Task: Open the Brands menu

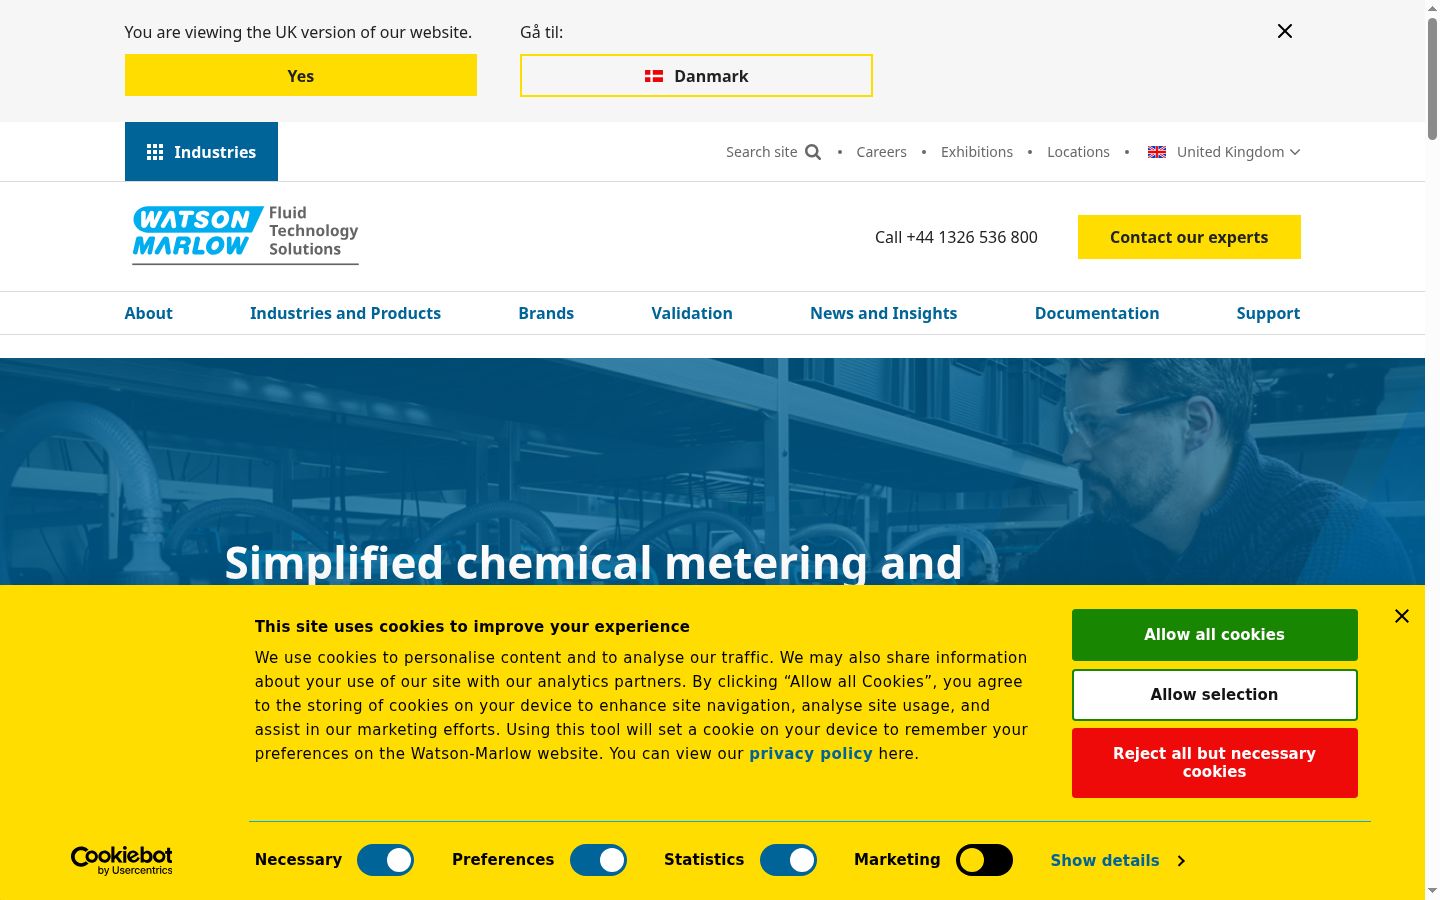Action: 546,313
